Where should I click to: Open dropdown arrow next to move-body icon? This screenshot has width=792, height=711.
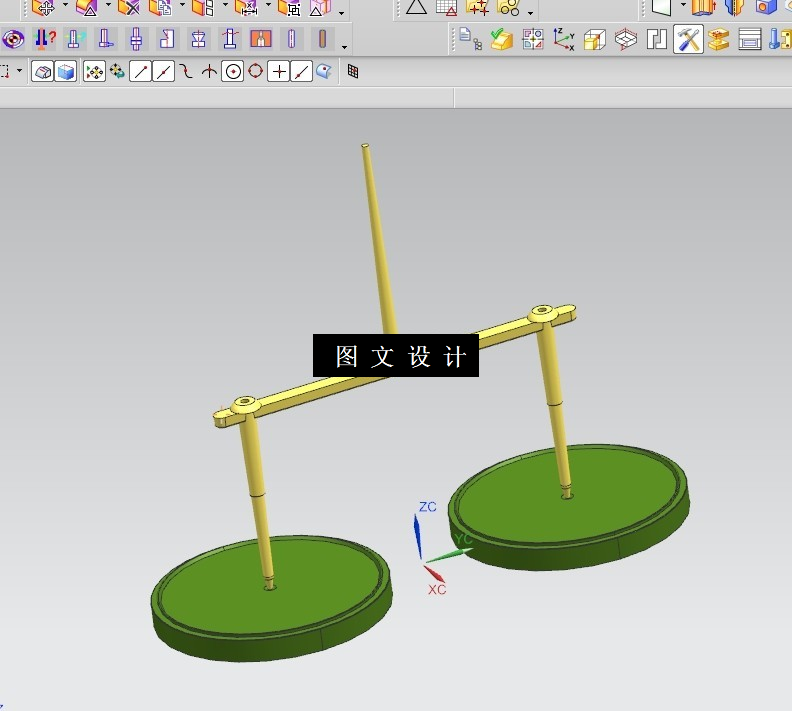tap(65, 5)
